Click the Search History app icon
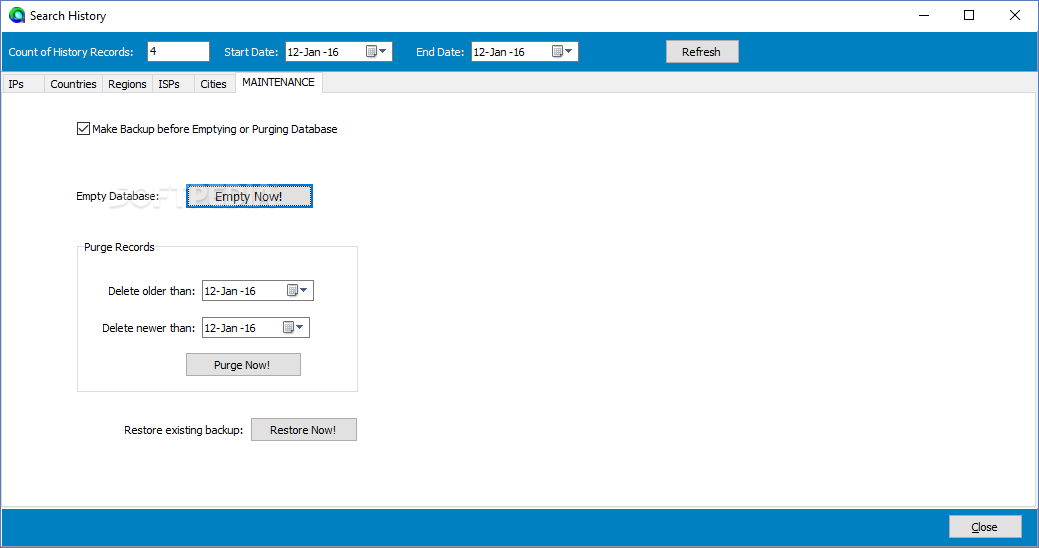The image size is (1039, 548). click(x=17, y=15)
